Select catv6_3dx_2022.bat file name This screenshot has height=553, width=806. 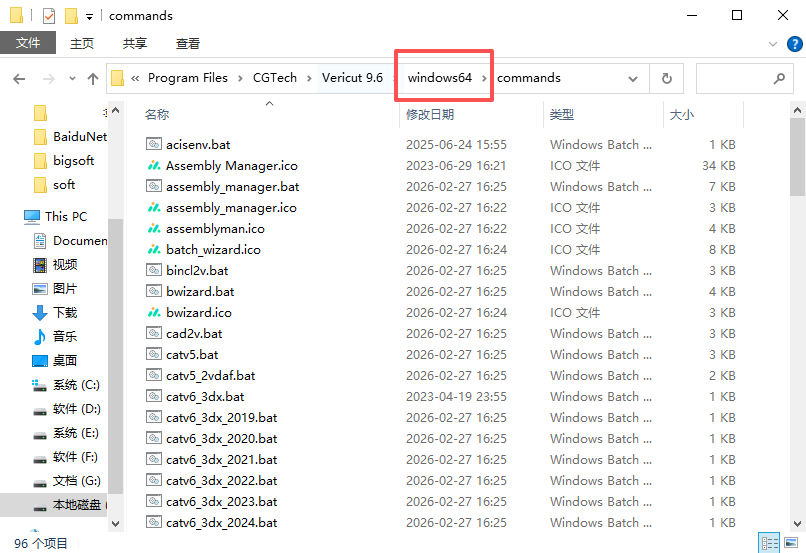click(222, 481)
